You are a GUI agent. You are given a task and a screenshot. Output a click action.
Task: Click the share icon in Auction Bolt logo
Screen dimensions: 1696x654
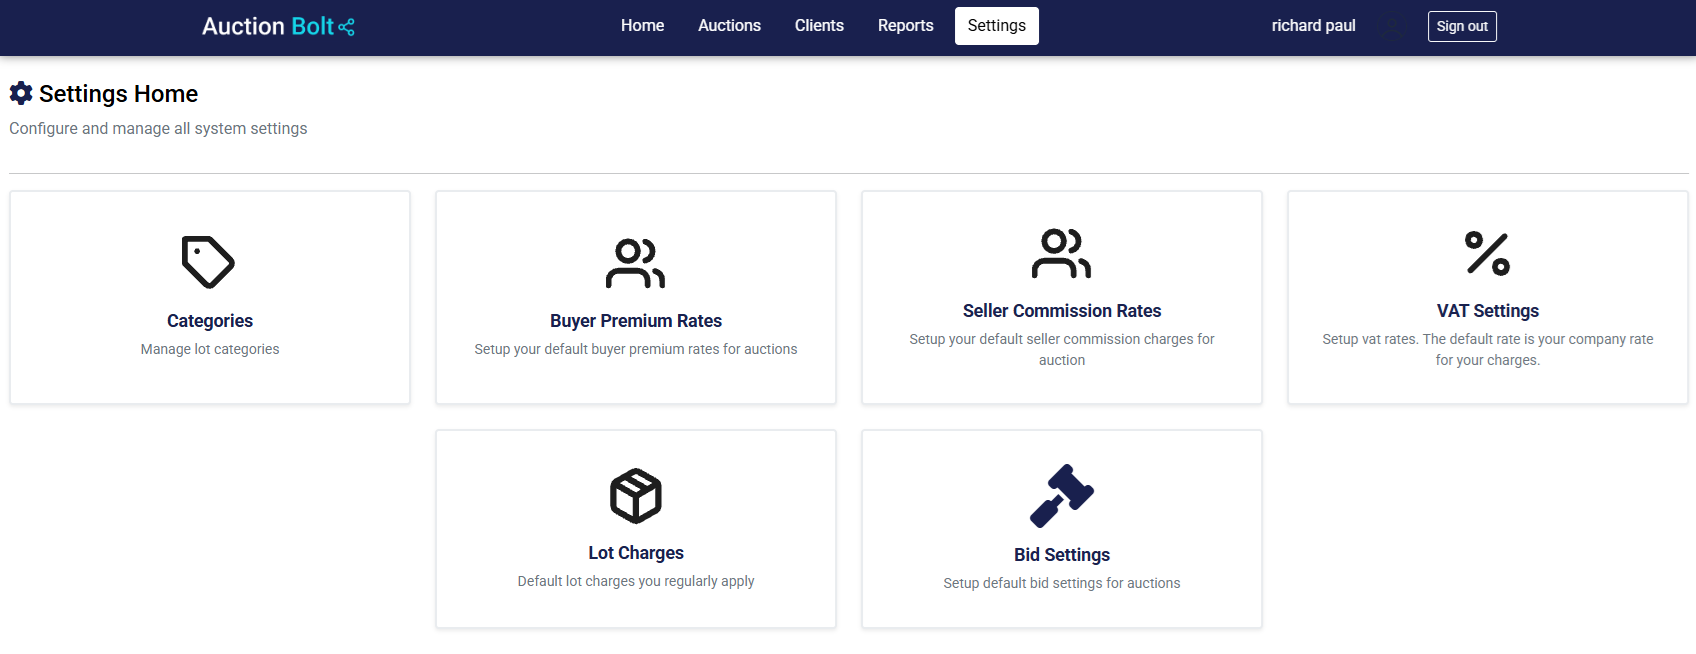point(347,27)
